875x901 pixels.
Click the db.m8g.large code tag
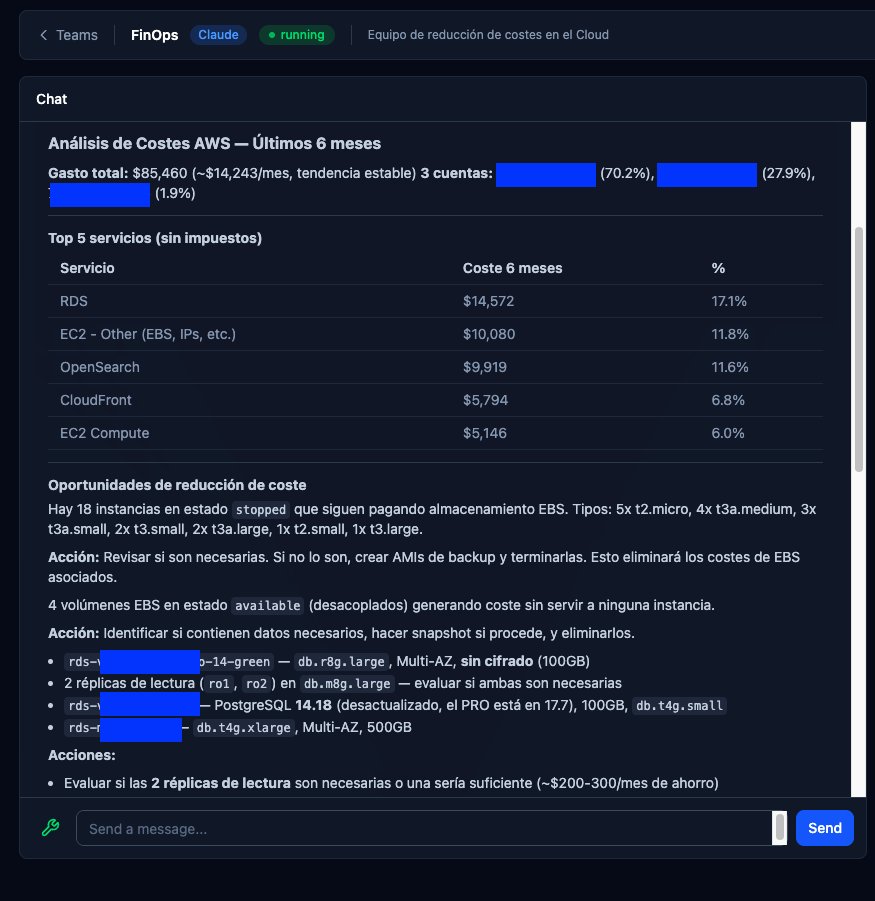pos(347,684)
